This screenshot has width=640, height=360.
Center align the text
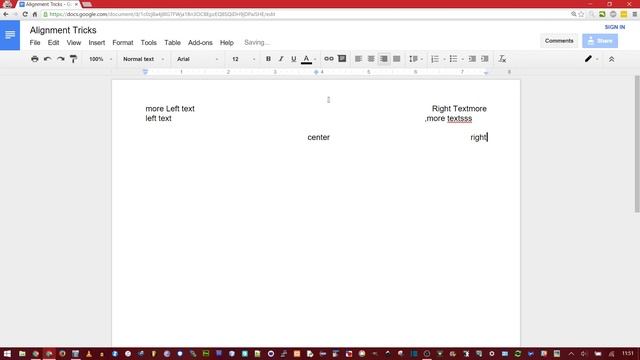click(371, 59)
